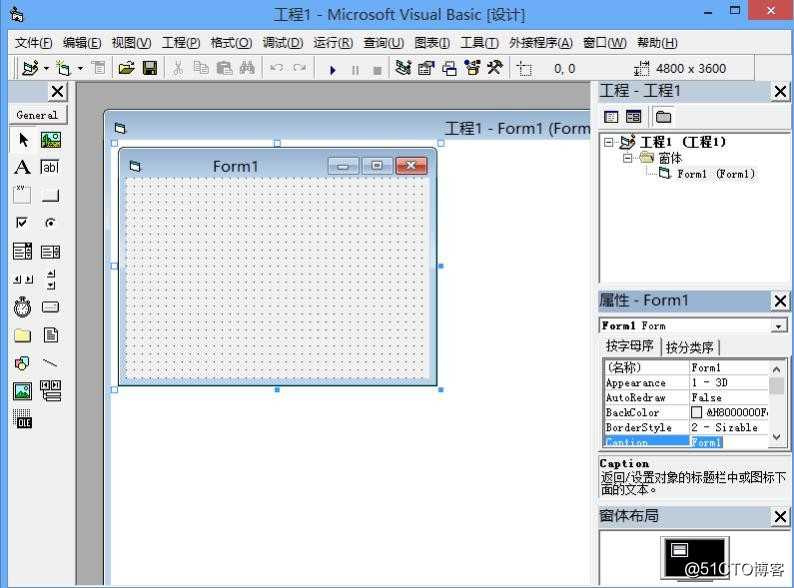Screen dimensions: 794x588
Task: Open the Form Layout Window toolbar icon
Action: [x=449, y=68]
